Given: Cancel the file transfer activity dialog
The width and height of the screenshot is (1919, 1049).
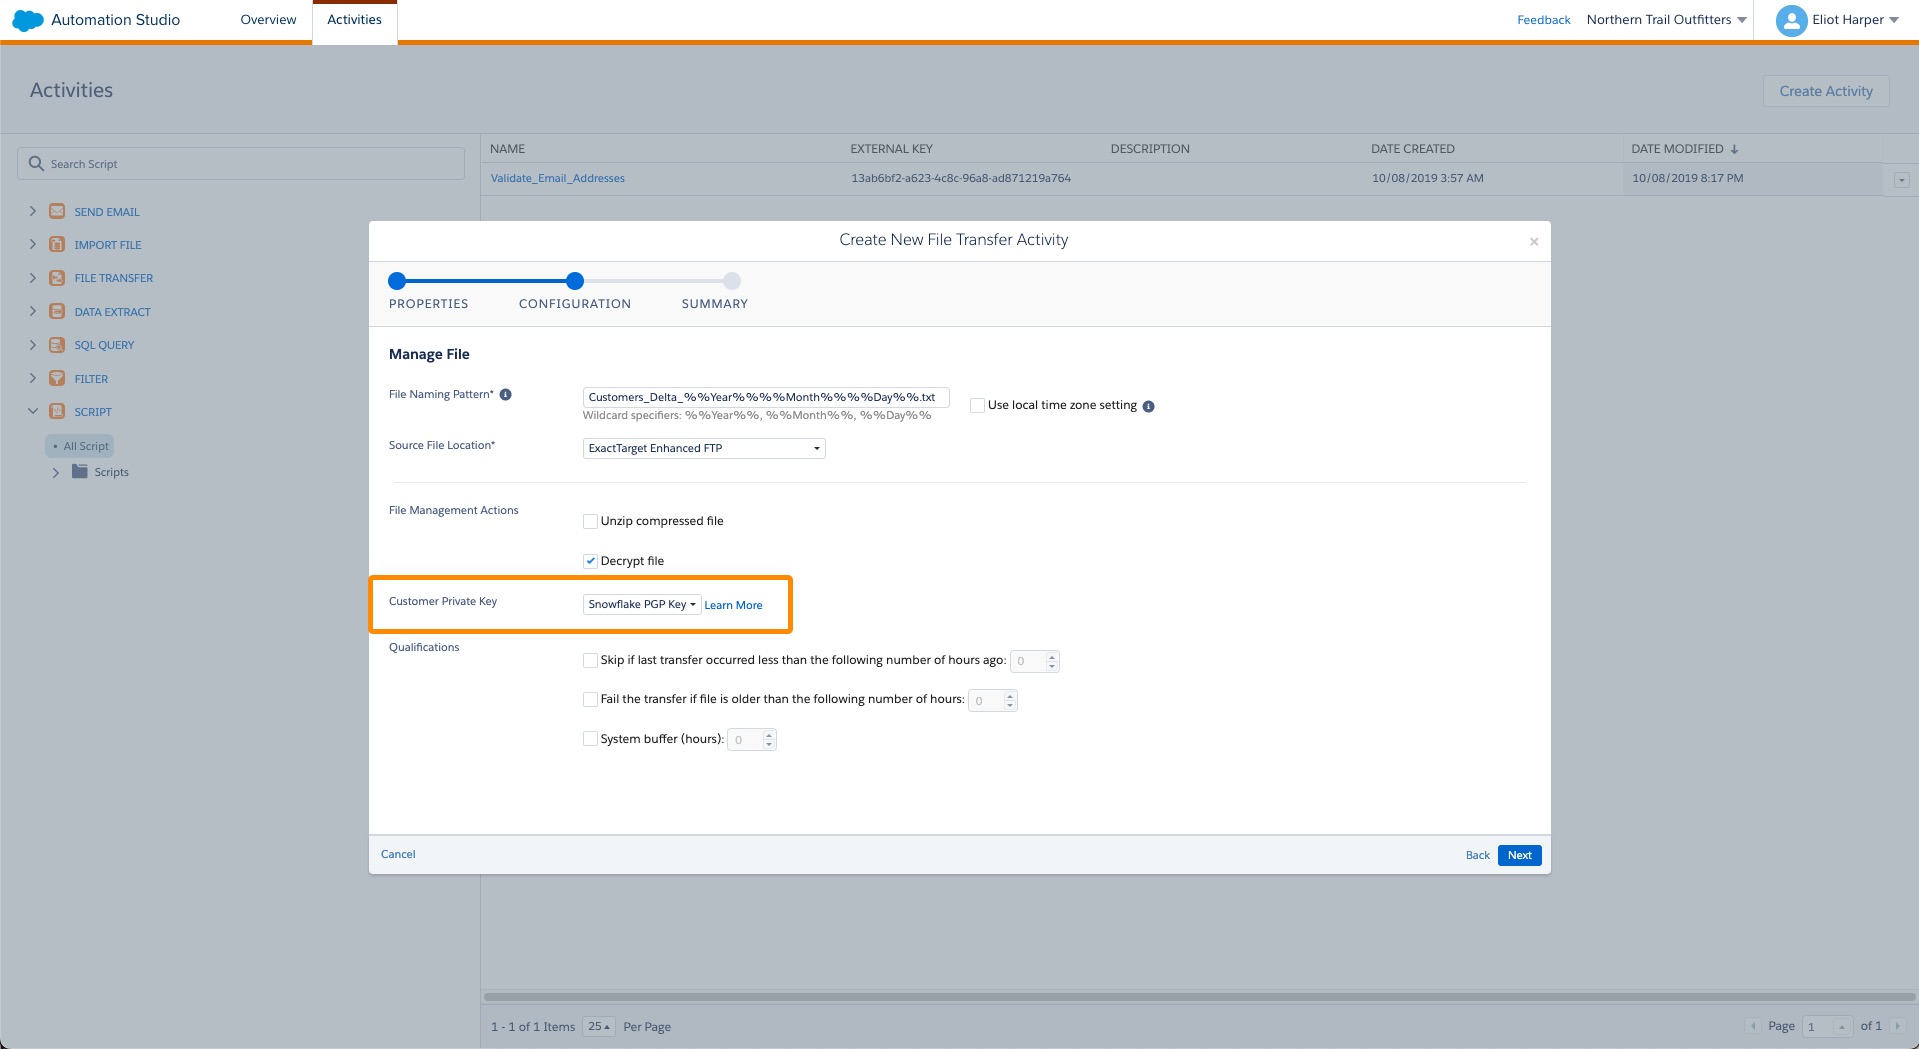Looking at the screenshot, I should 398,854.
